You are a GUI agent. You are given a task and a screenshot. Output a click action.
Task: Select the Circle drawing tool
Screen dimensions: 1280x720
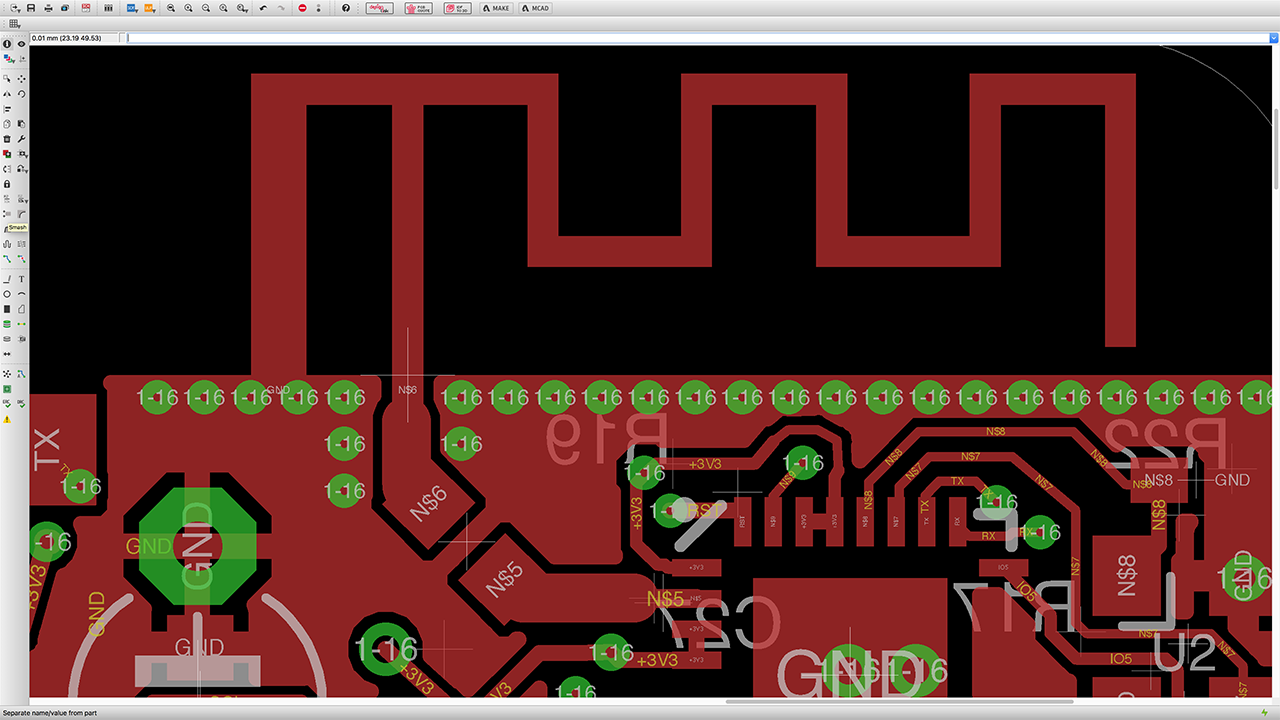pyautogui.click(x=7, y=294)
